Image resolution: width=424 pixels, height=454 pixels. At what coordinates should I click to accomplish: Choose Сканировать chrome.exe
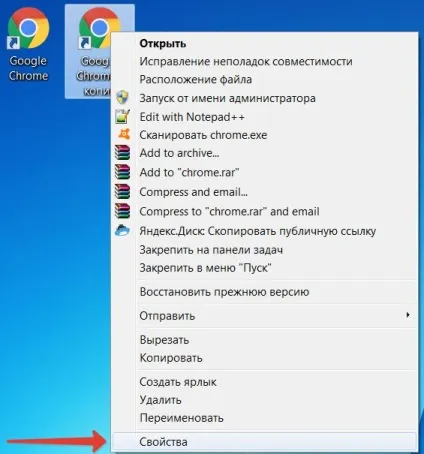click(265, 135)
